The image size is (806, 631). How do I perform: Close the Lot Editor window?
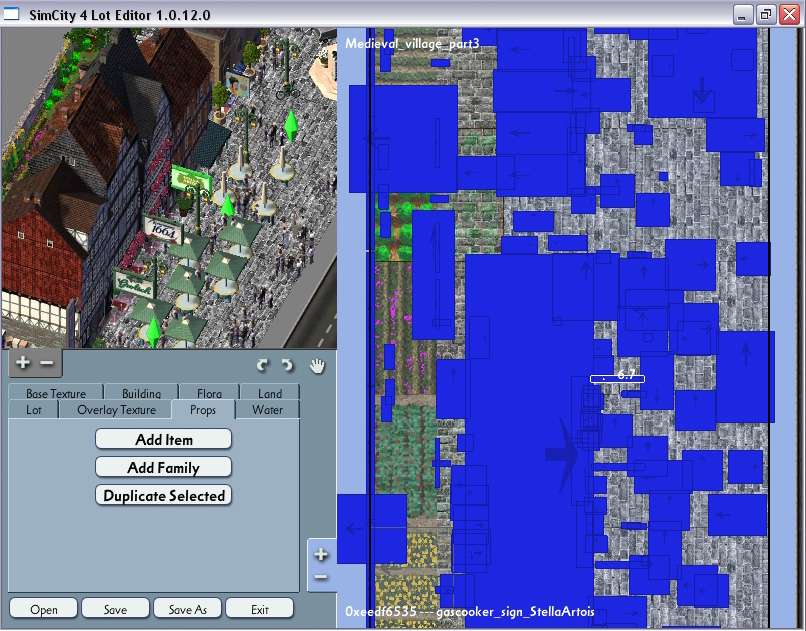[790, 14]
